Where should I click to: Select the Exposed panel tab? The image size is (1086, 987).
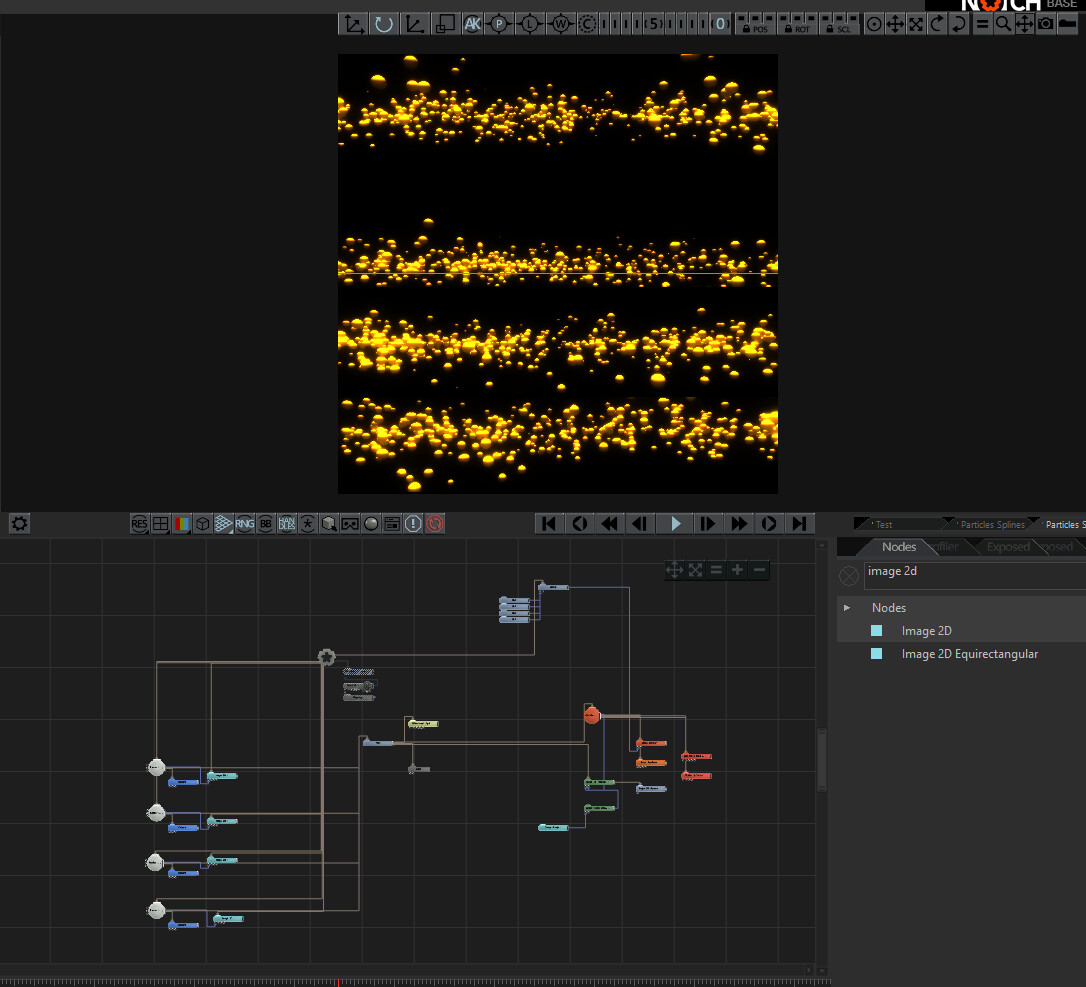tap(1008, 546)
